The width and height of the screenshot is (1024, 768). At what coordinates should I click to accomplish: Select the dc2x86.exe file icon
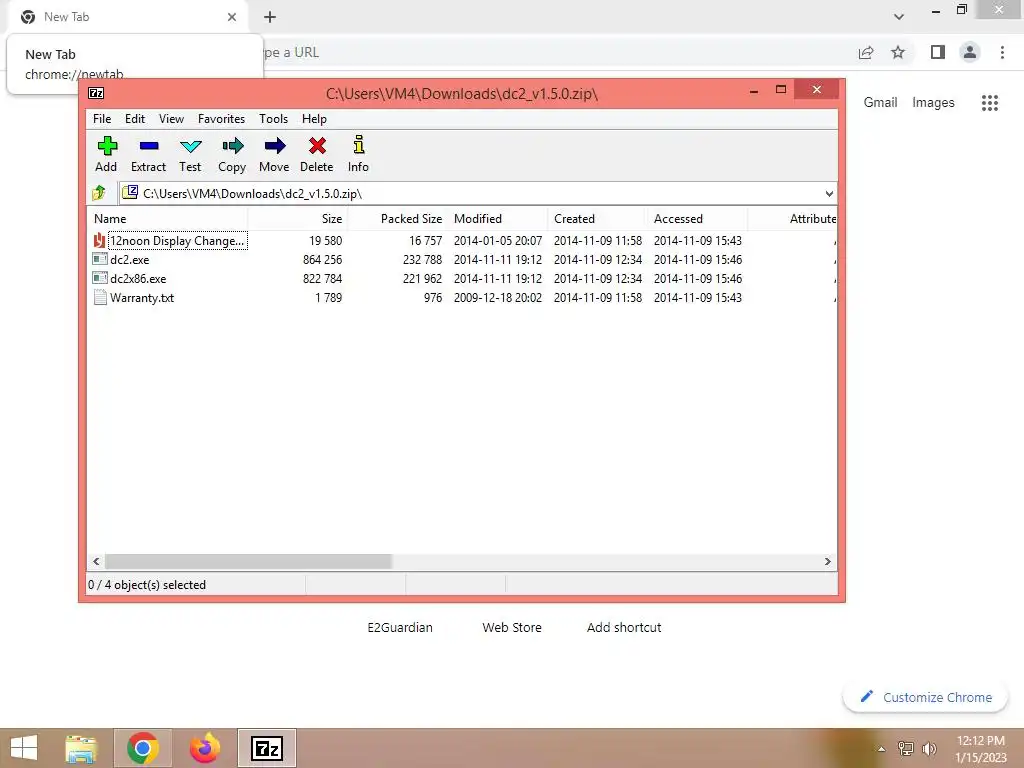coord(100,278)
